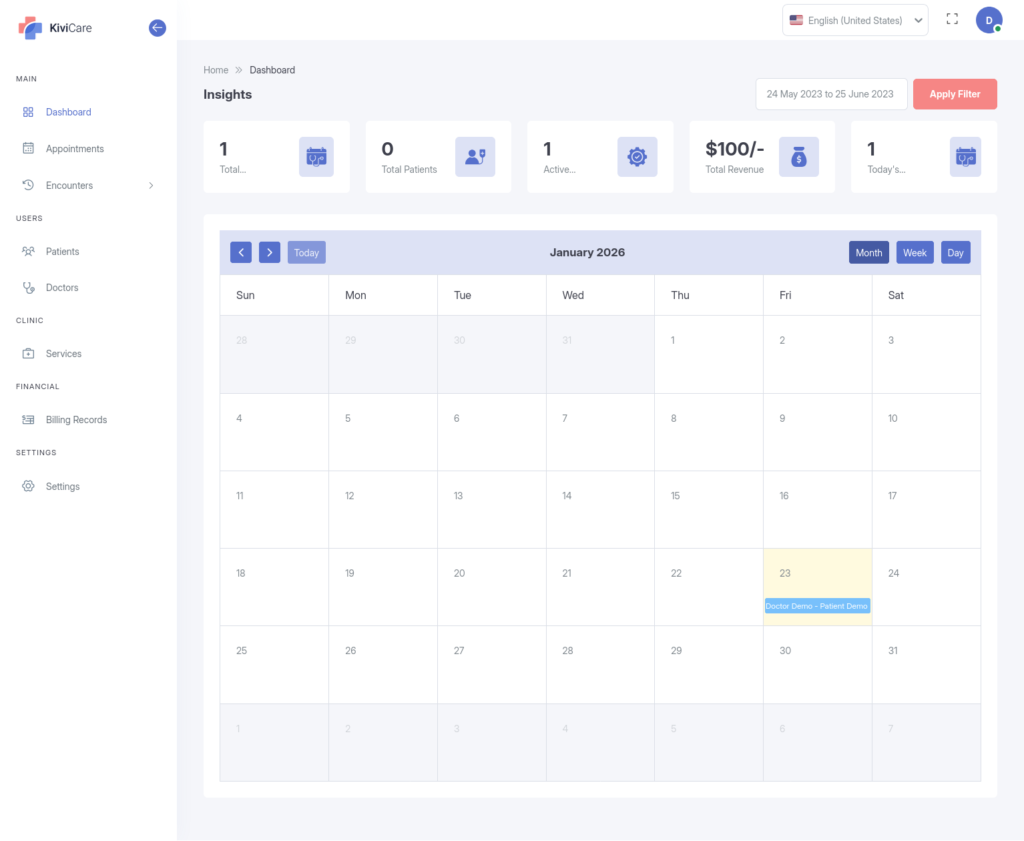Open the English (United States) language dropdown
Screen dimensions: 1024x841
[855, 20]
